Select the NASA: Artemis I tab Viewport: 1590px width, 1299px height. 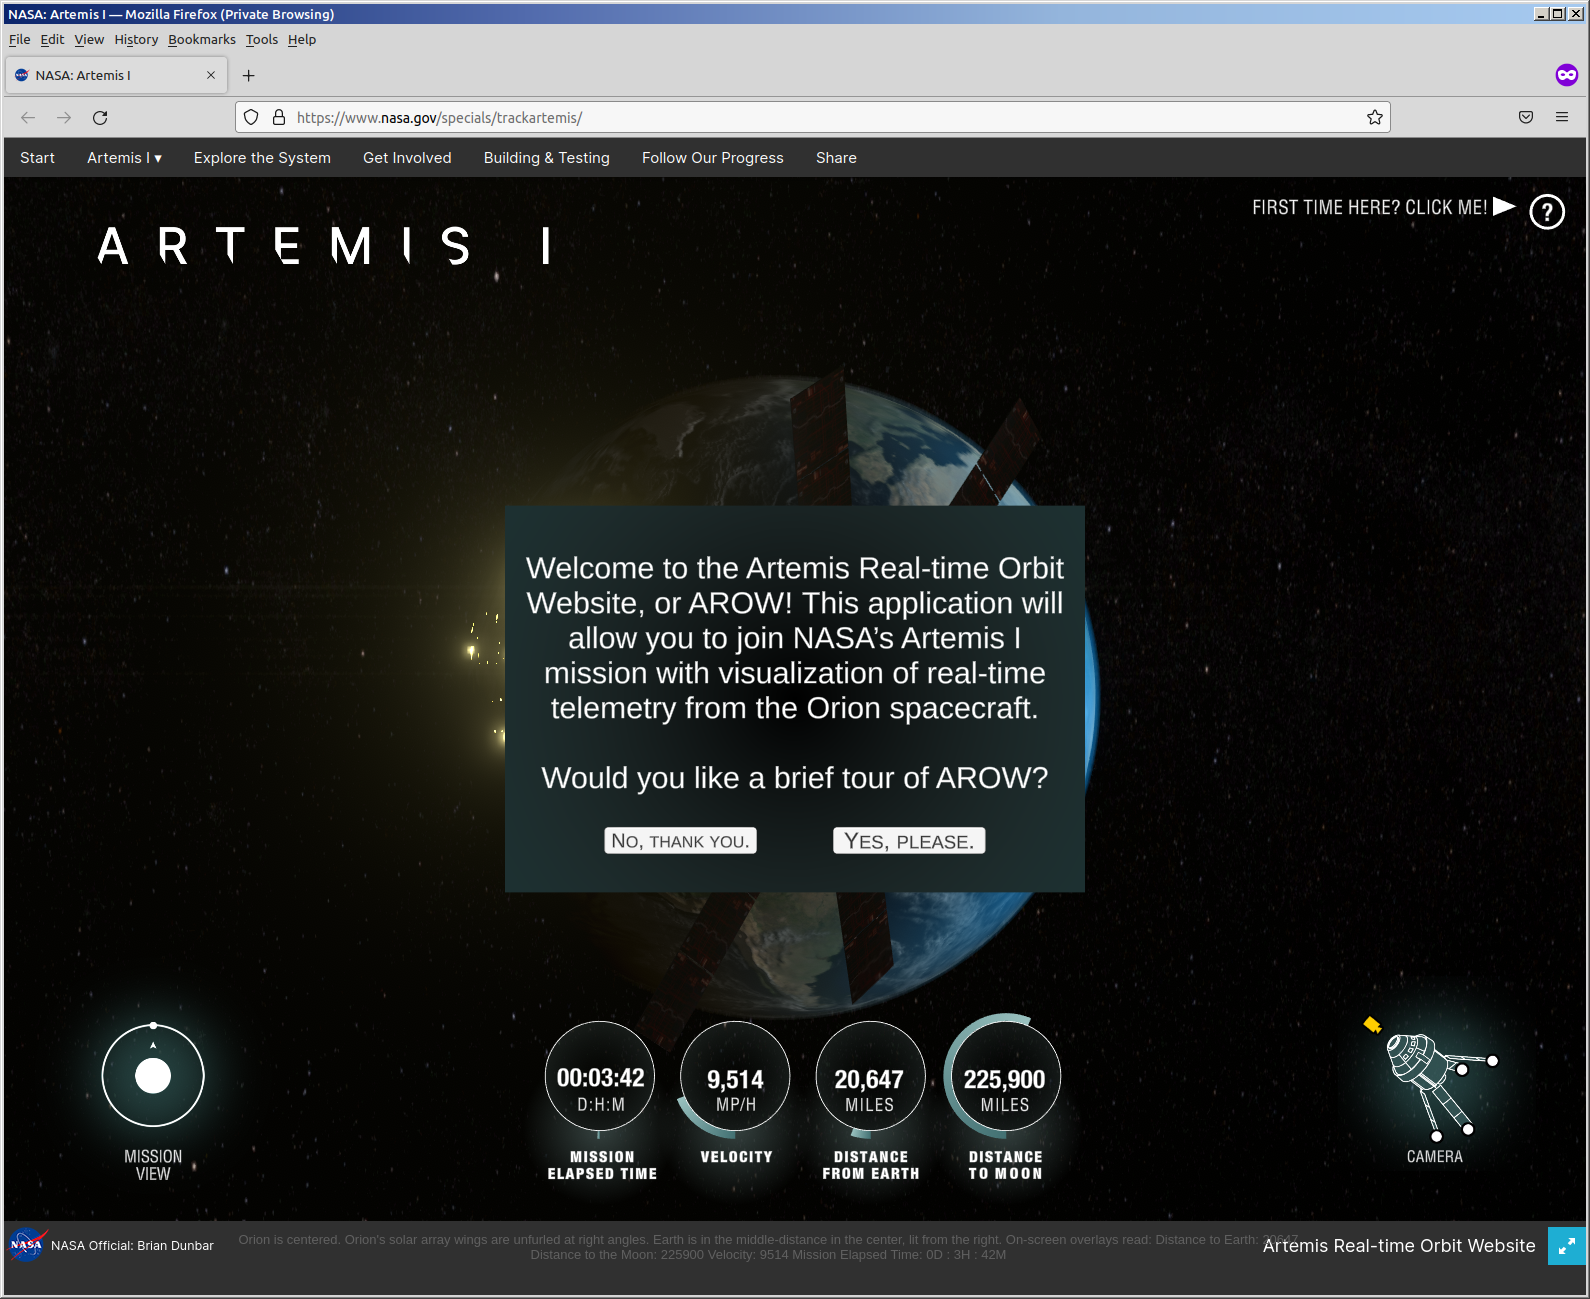click(116, 75)
